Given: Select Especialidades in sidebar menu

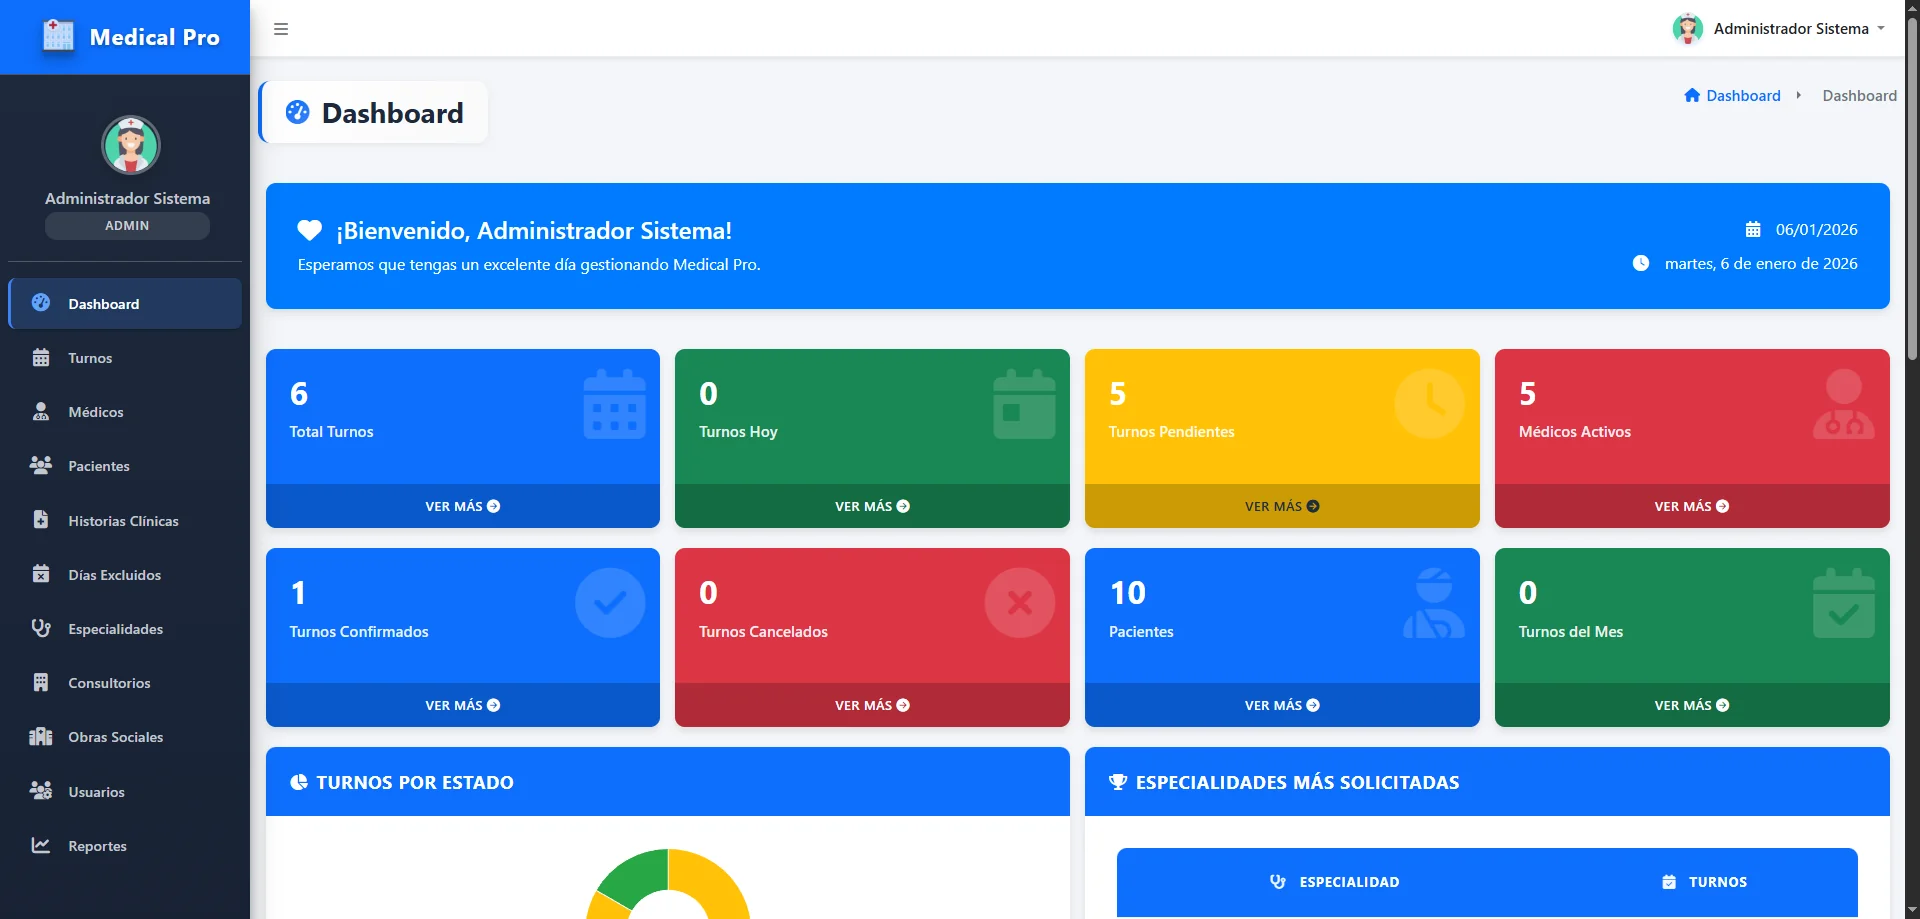Looking at the screenshot, I should (125, 629).
